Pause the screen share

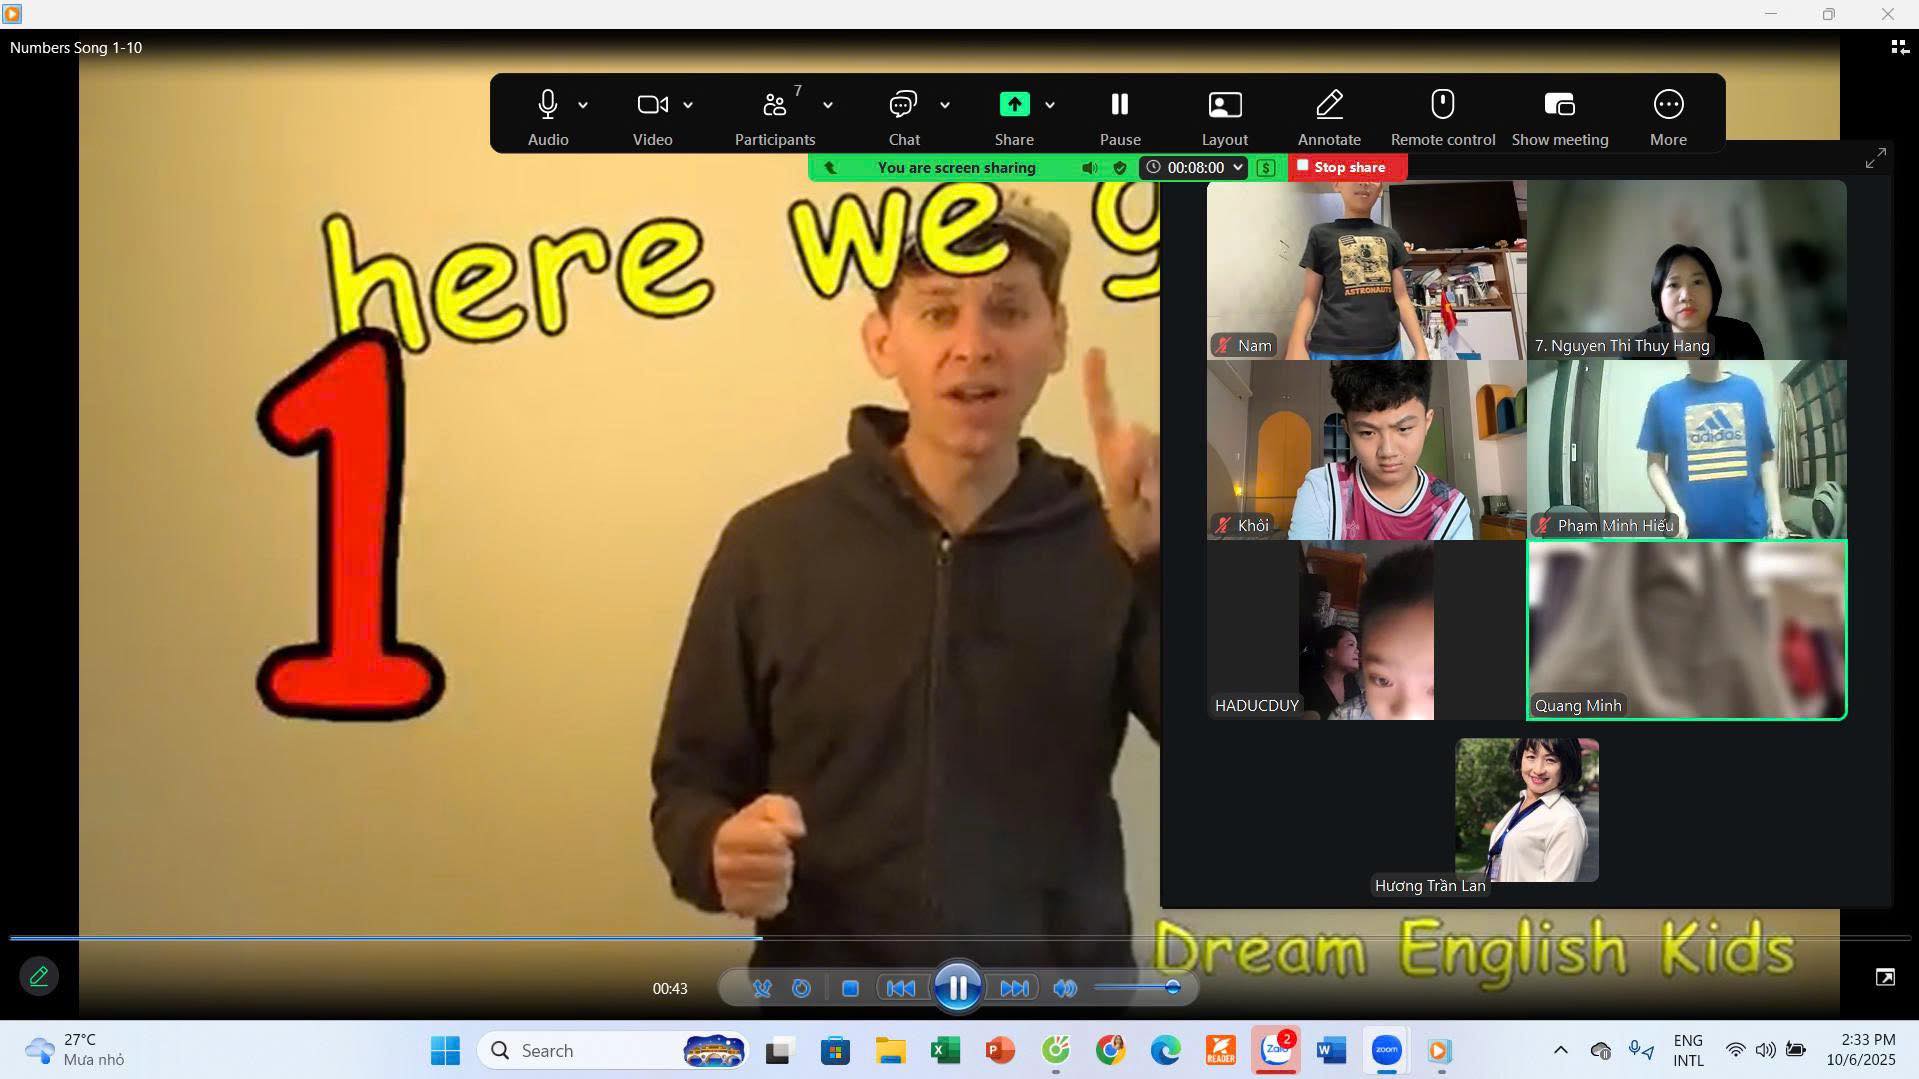coord(1119,115)
